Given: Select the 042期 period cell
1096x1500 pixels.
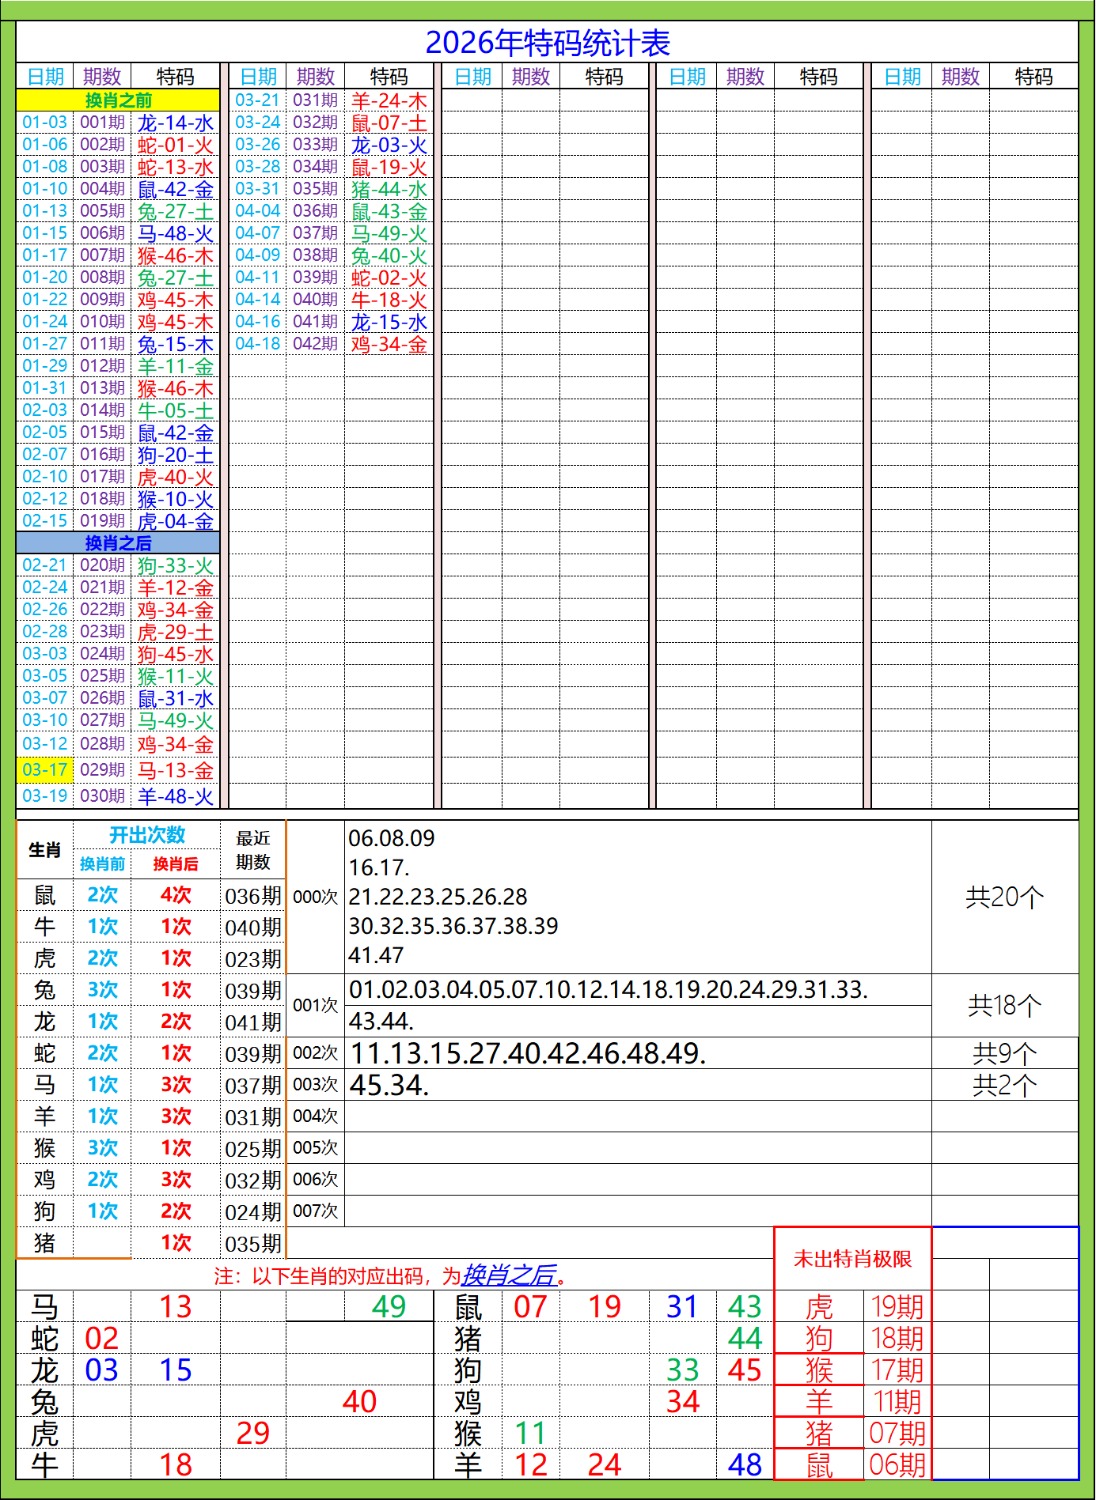Looking at the screenshot, I should click(x=315, y=344).
